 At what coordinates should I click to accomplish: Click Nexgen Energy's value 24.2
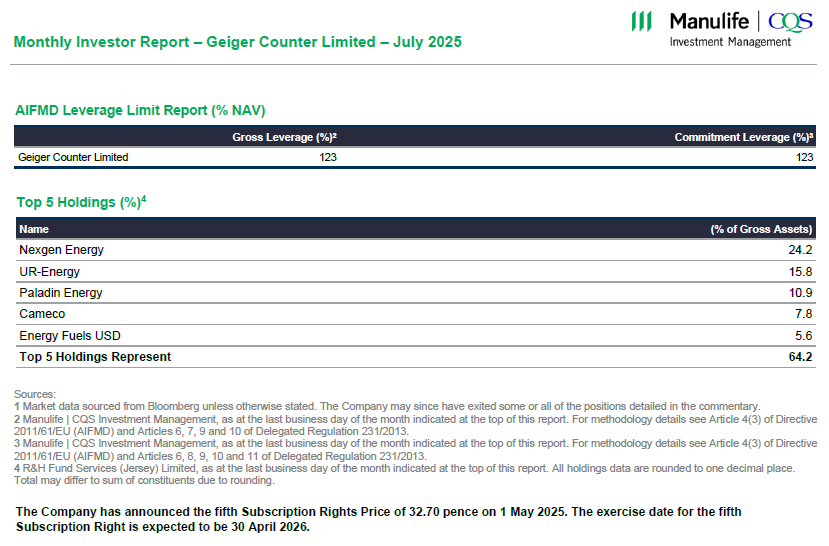tap(800, 249)
